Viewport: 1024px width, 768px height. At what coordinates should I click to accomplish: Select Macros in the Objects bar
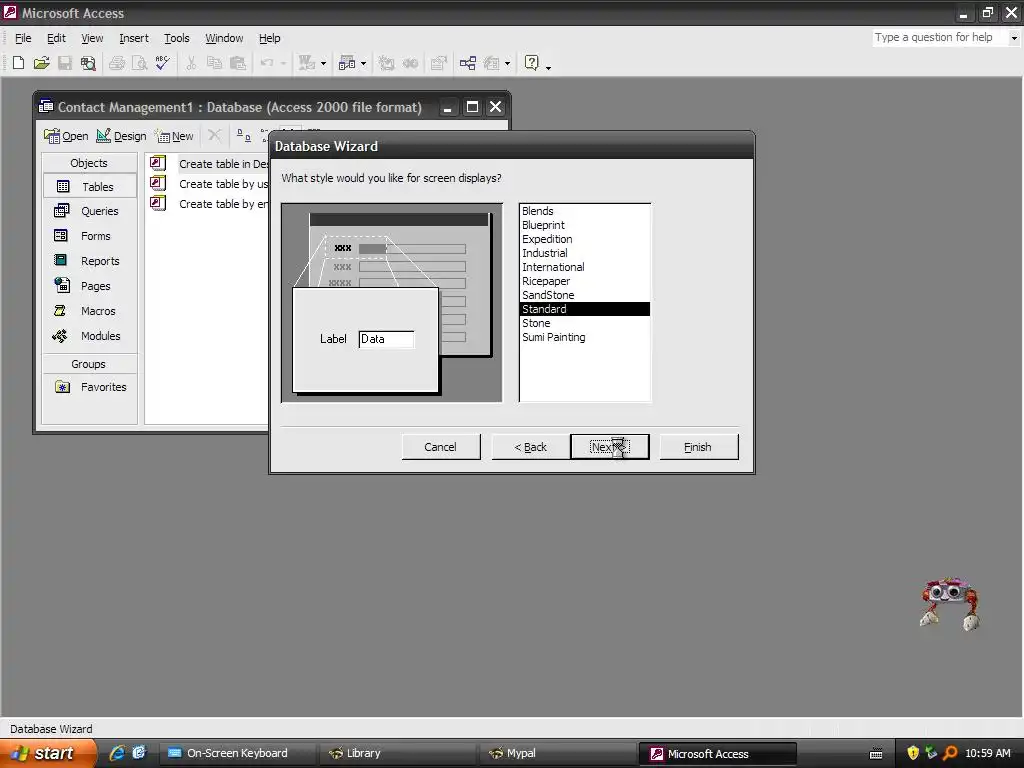pos(89,311)
